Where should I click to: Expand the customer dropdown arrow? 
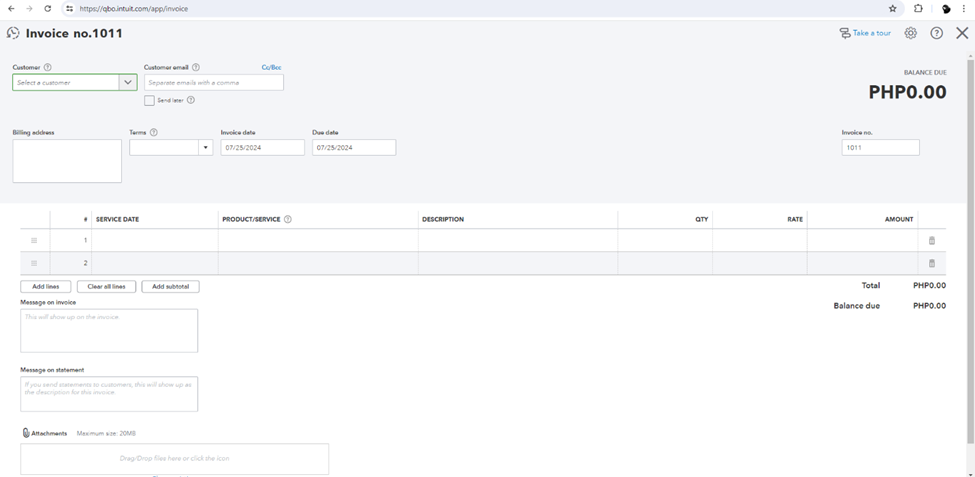pyautogui.click(x=128, y=82)
